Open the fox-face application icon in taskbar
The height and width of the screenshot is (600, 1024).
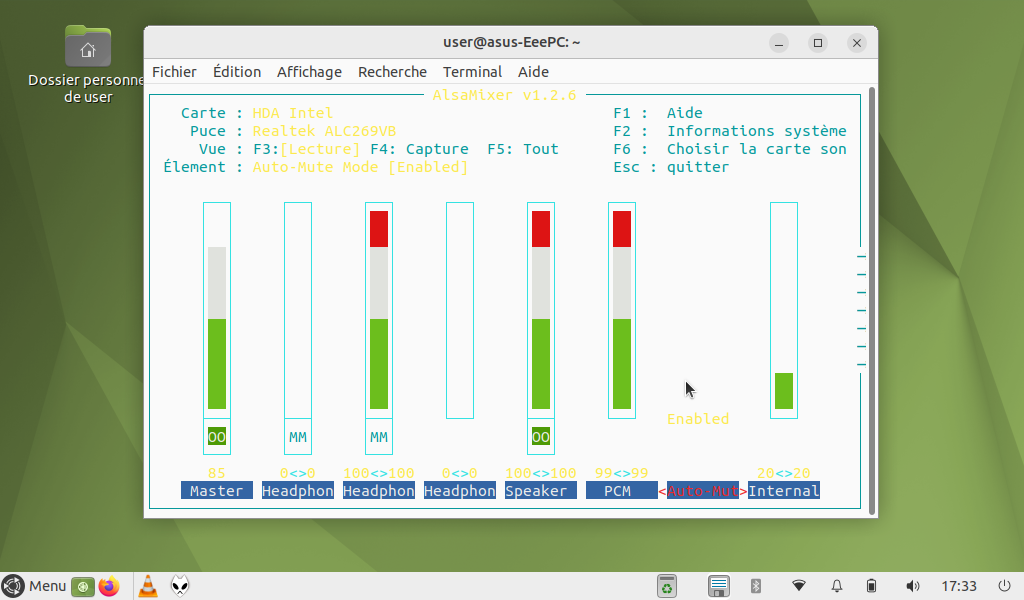(x=180, y=586)
